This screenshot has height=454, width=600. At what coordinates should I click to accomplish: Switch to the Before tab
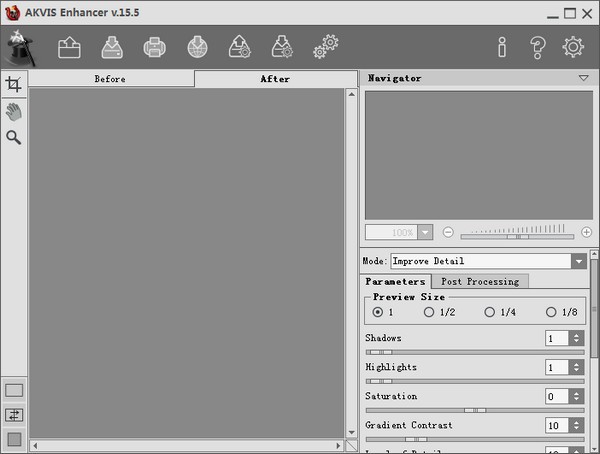pos(111,79)
